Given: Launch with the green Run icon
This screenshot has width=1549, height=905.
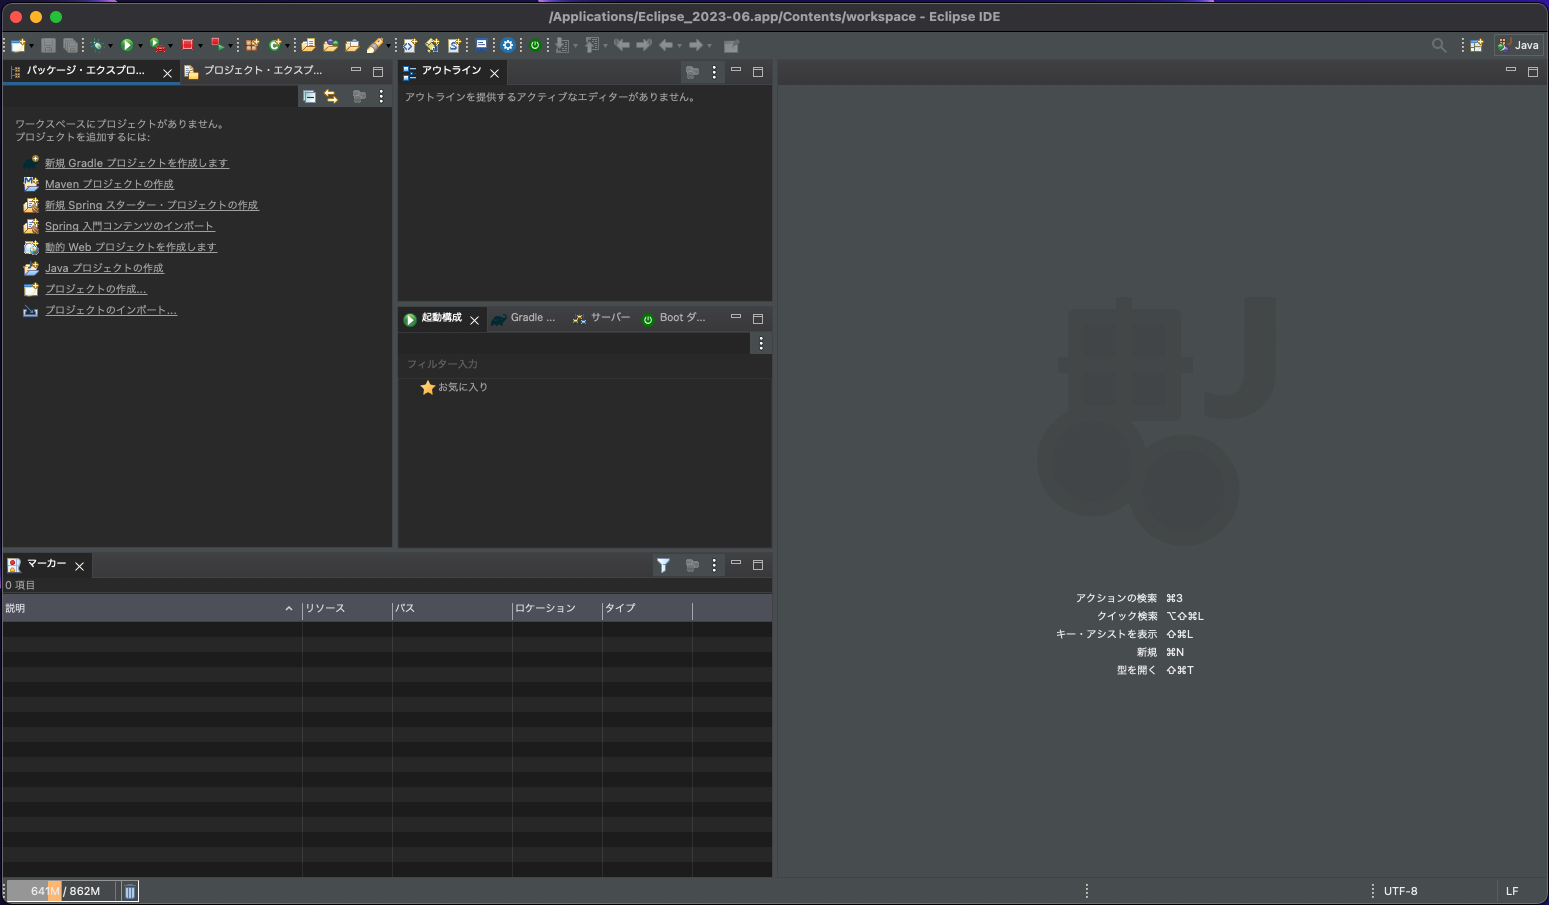Looking at the screenshot, I should tap(127, 45).
